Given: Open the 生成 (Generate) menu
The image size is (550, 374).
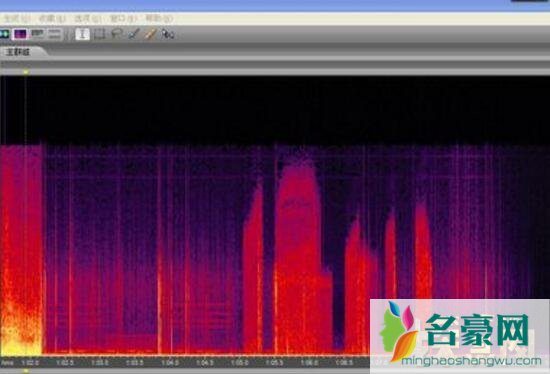Looking at the screenshot, I should [x=16, y=19].
